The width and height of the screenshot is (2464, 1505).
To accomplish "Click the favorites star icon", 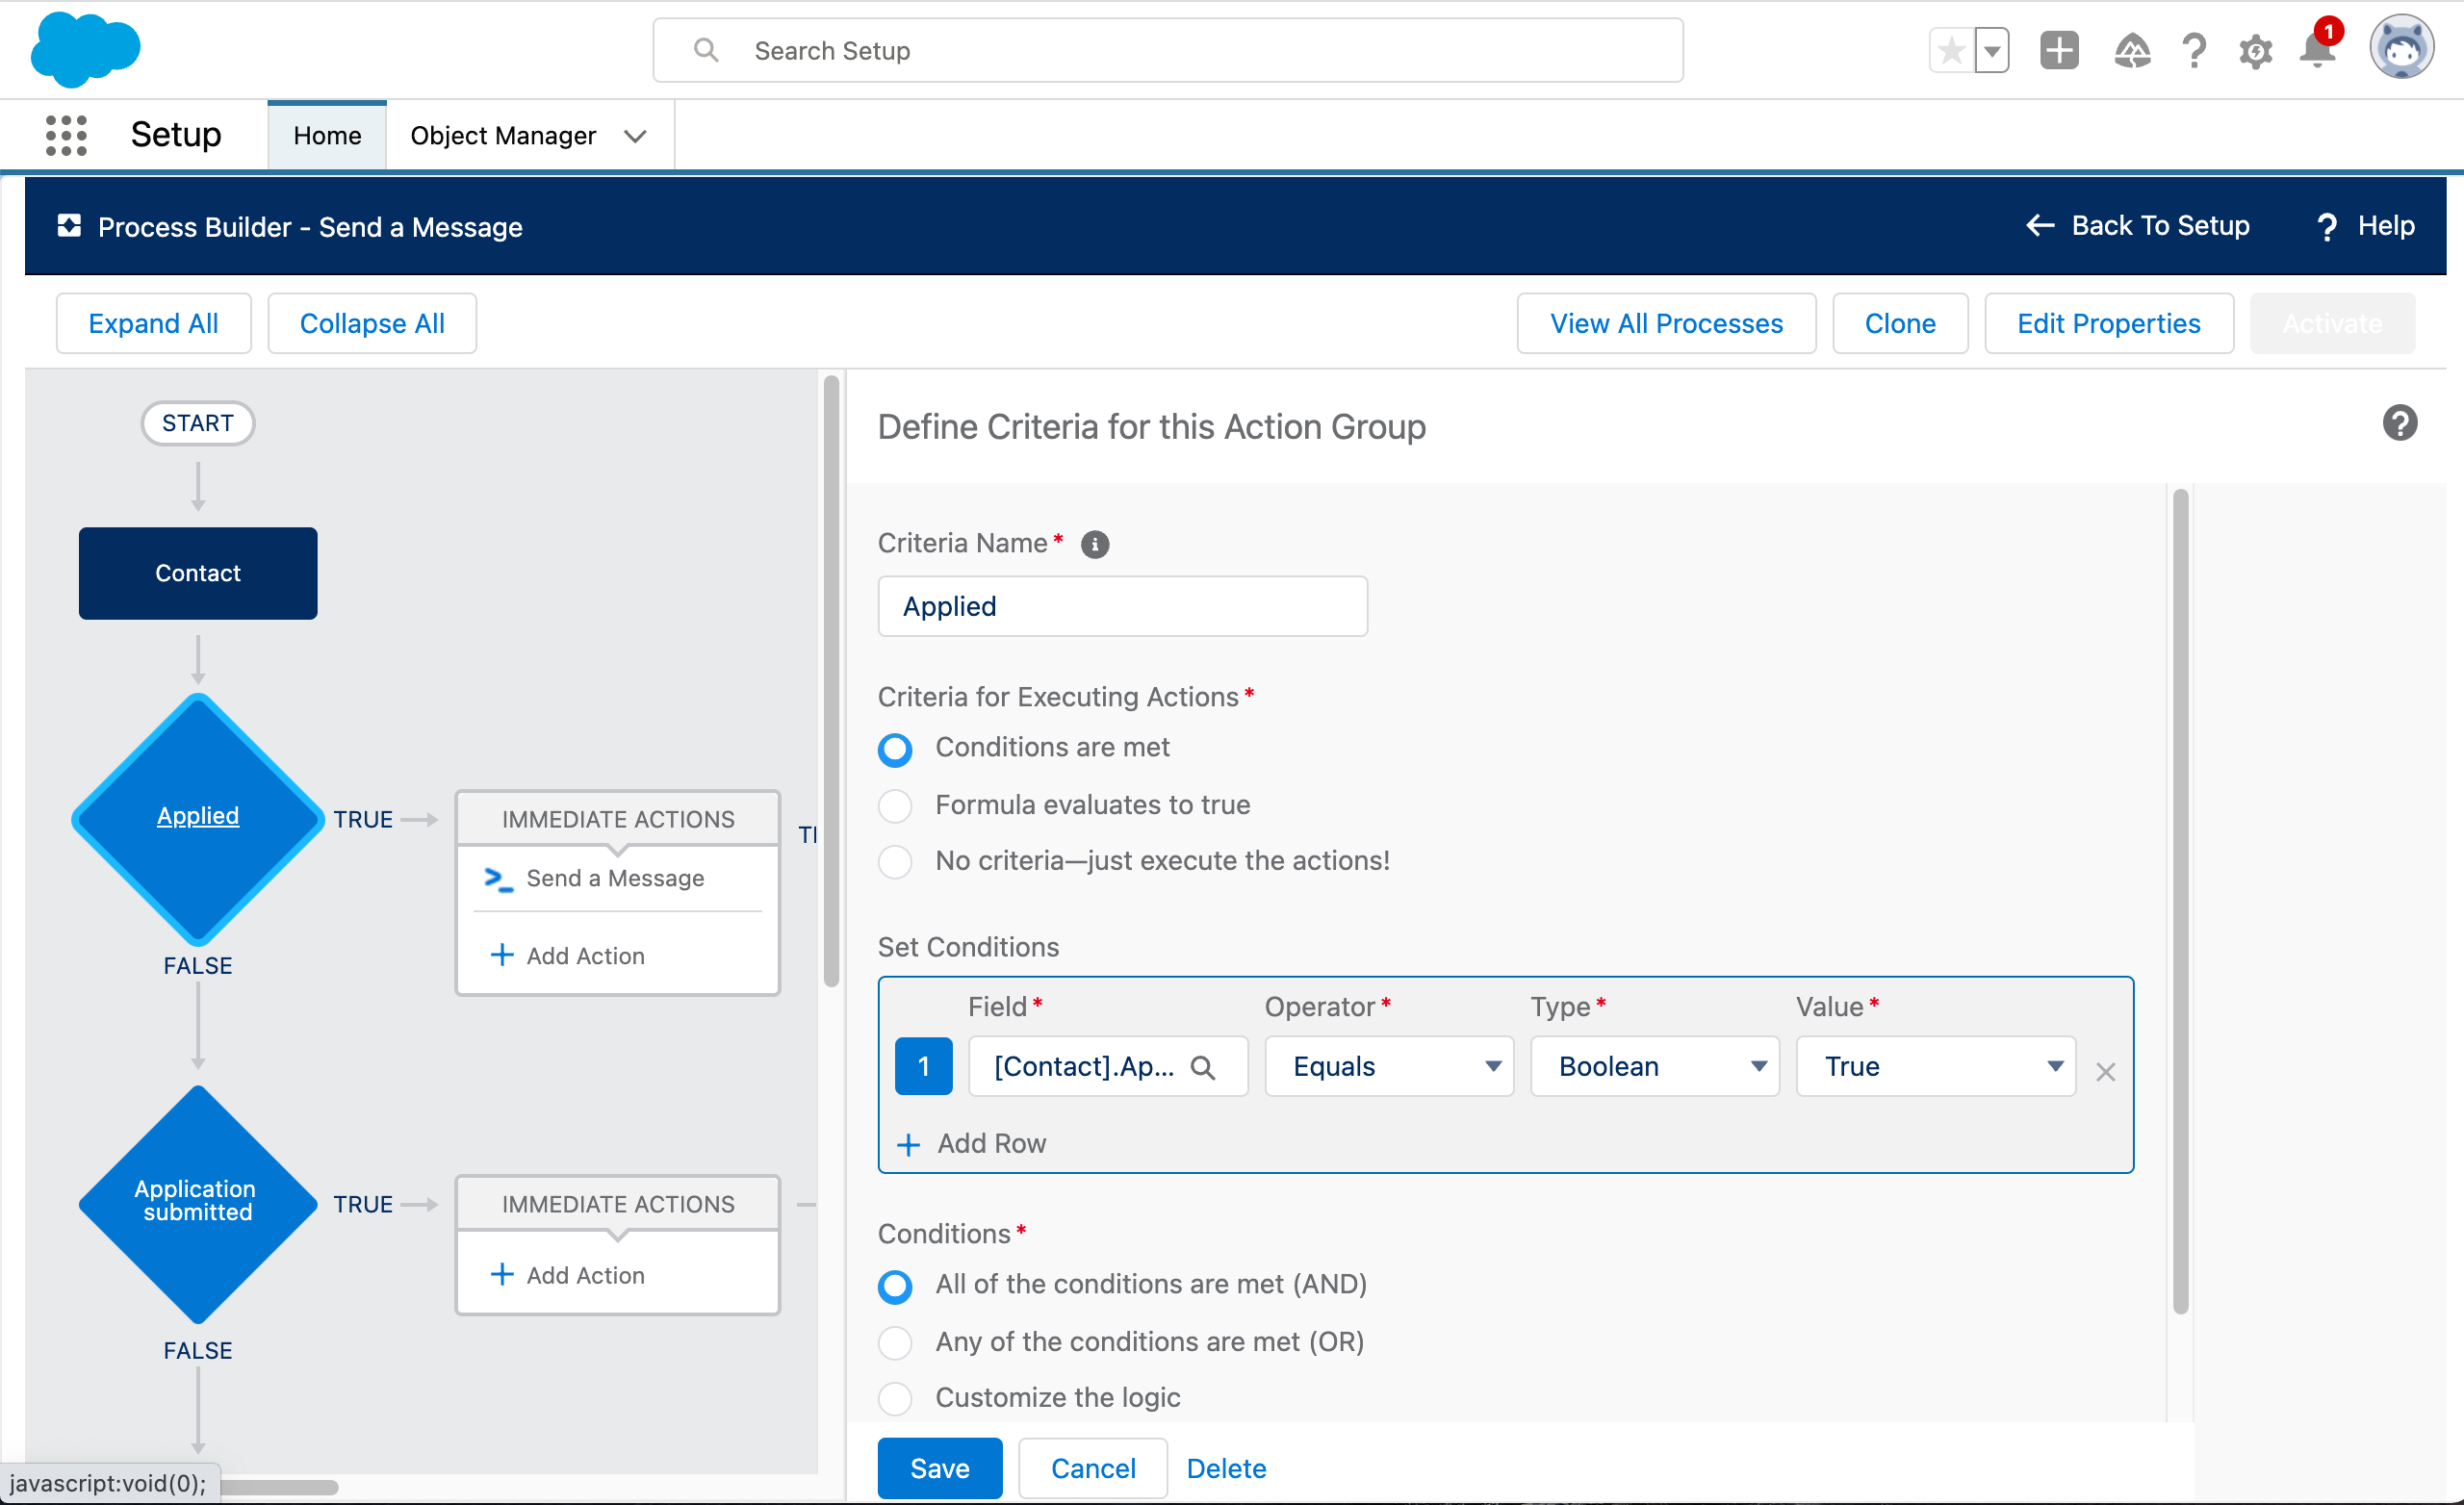I will (x=1951, y=50).
